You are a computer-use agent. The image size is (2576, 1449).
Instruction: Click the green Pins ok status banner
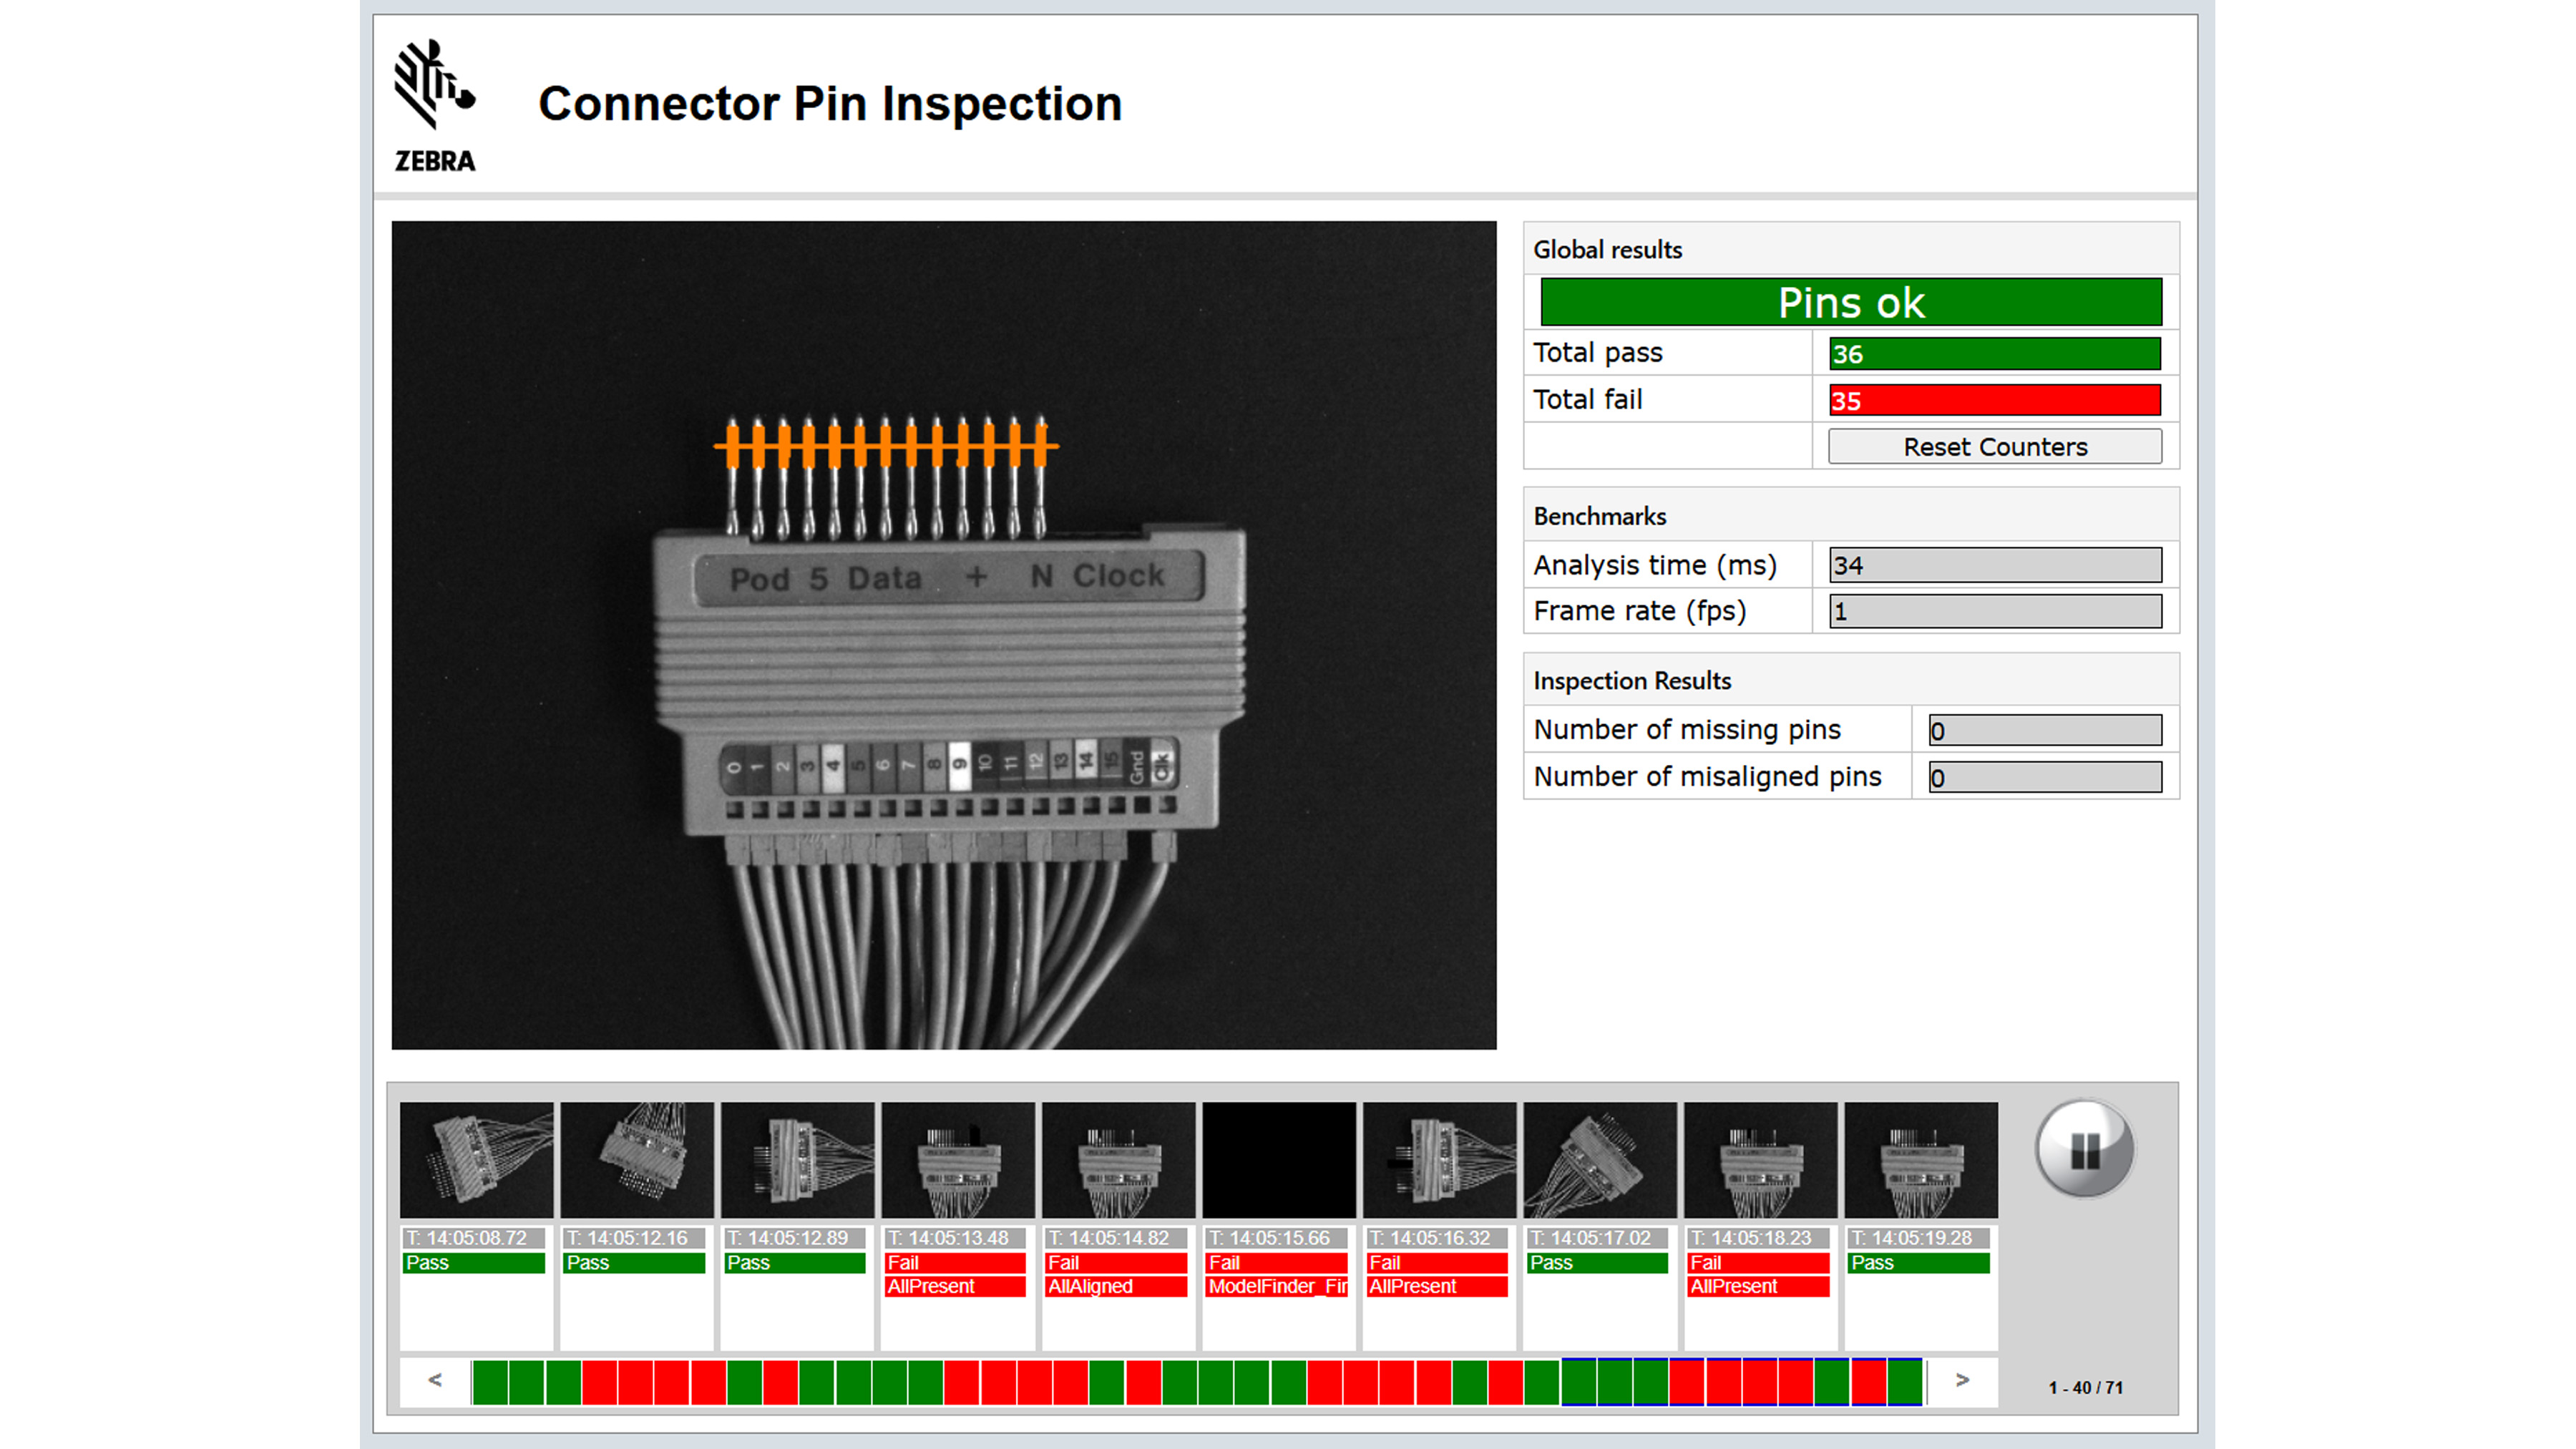[x=1851, y=302]
